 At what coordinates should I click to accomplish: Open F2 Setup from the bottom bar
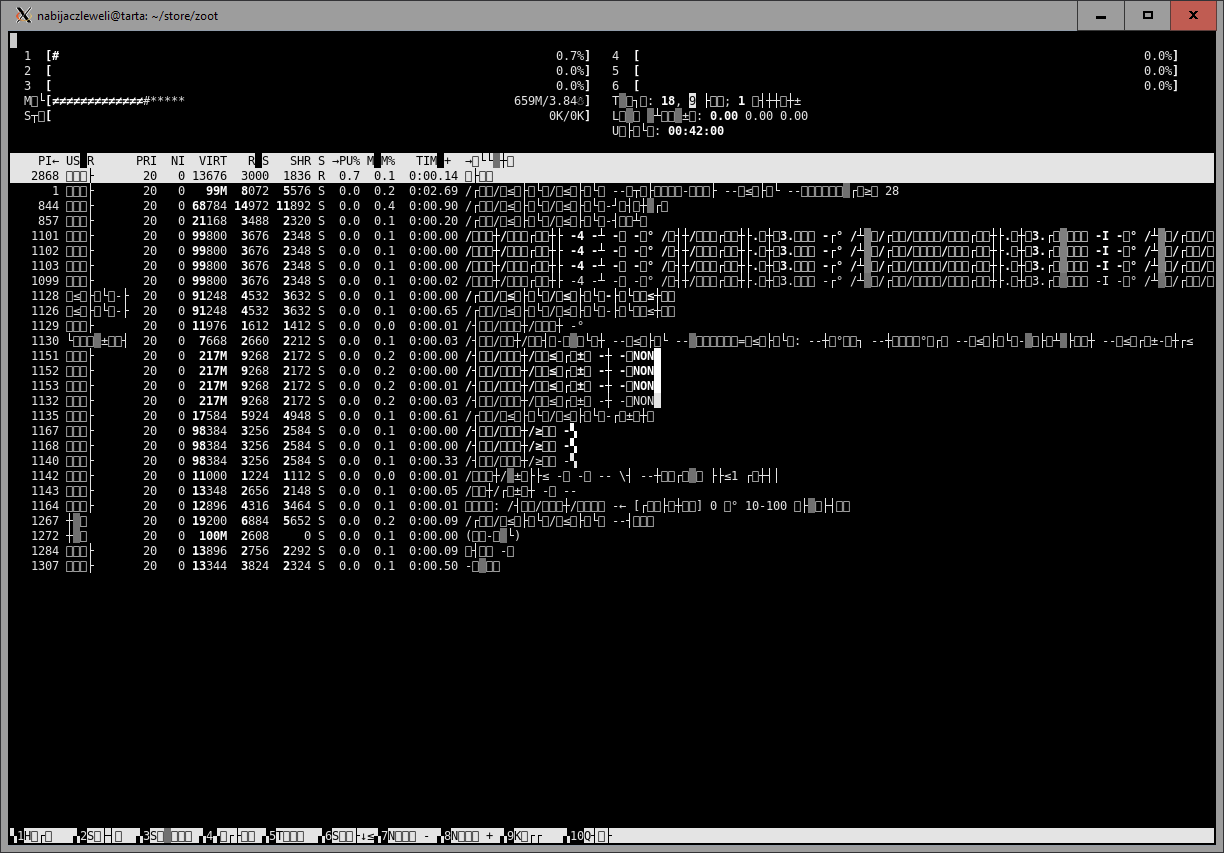[109, 836]
